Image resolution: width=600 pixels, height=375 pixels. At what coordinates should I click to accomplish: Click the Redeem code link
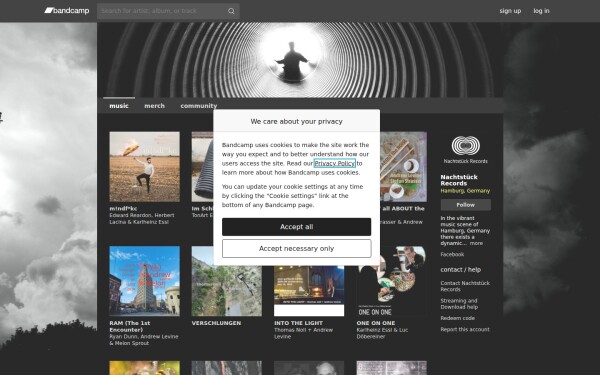(x=457, y=318)
